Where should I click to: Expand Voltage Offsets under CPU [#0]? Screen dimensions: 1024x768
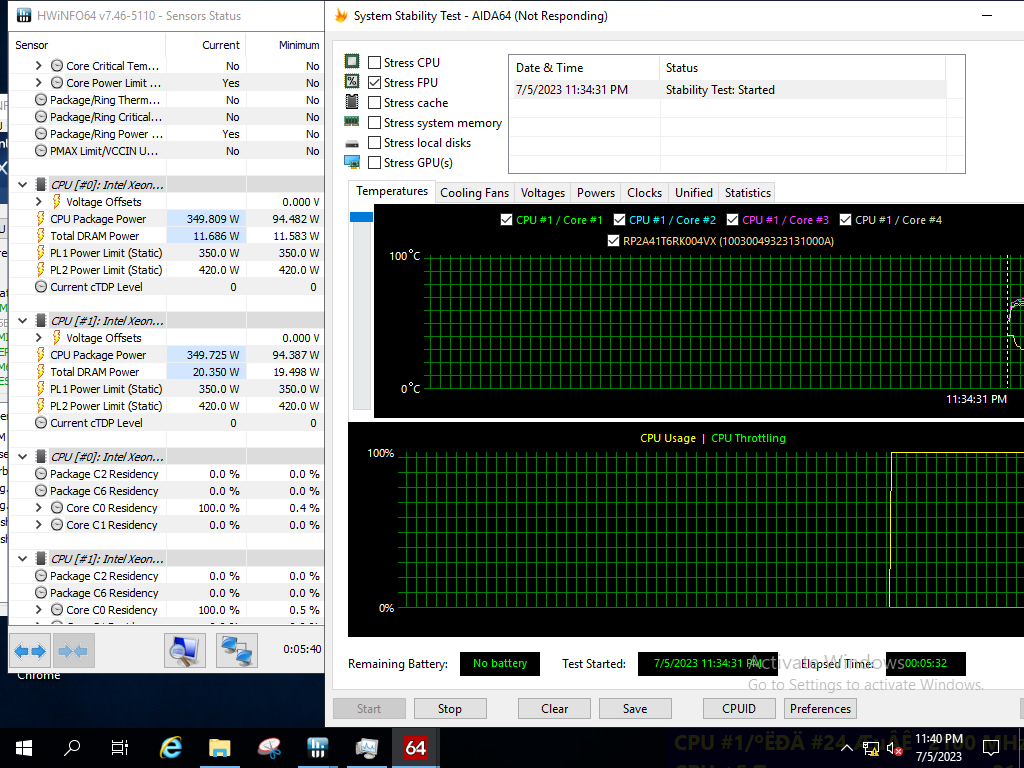[39, 202]
